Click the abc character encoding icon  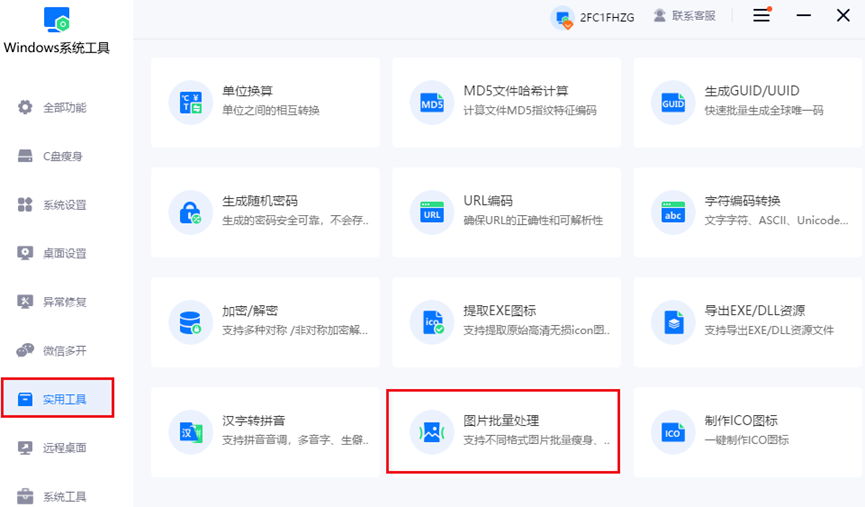coord(673,212)
